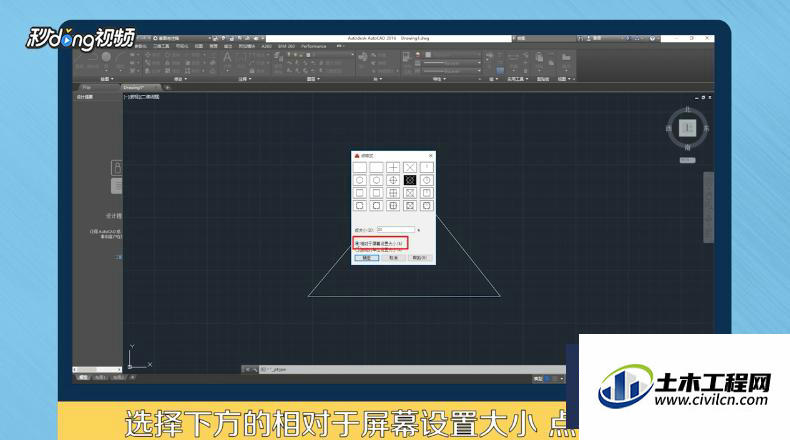Viewport: 790px width, 440px height.
Task: Enable 相对于屏幕设置大小 radio option
Action: (x=379, y=243)
